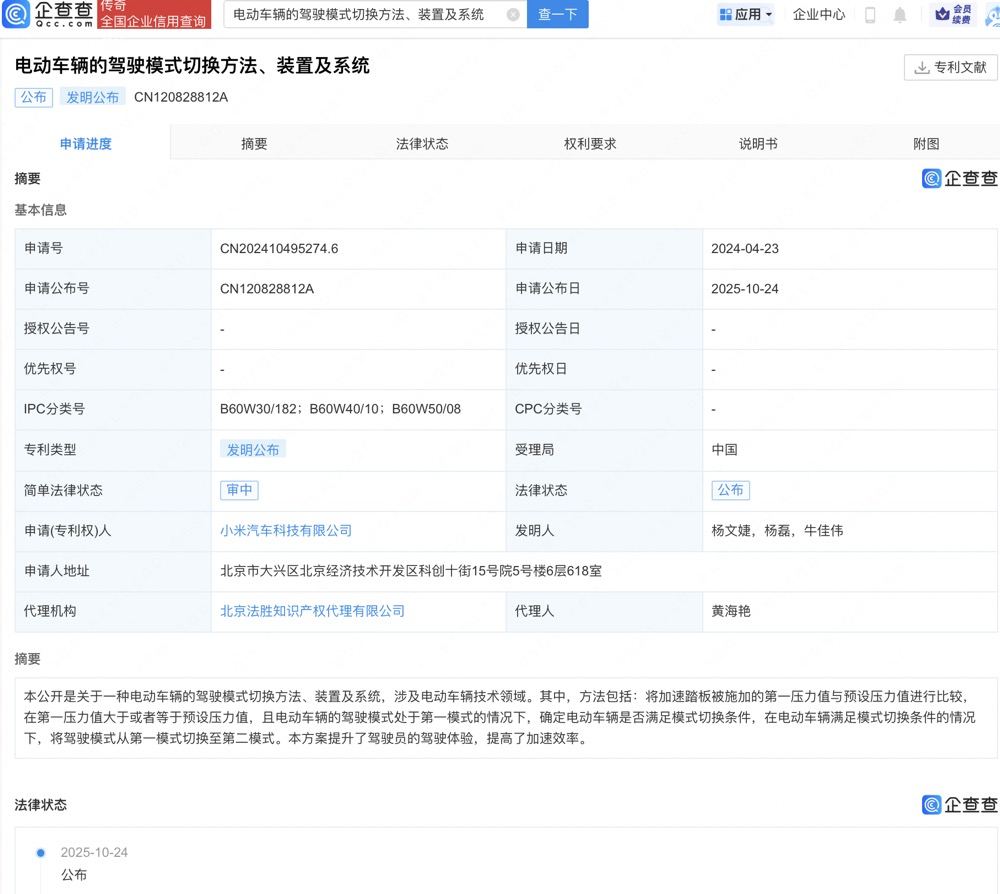Open the 附图 tab
This screenshot has height=894, width=1000.
926,143
